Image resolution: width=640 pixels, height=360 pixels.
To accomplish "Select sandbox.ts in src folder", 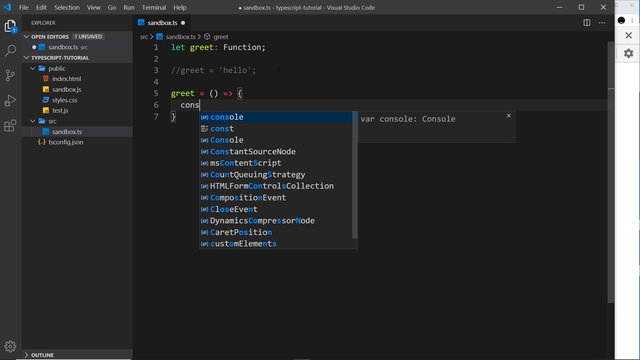I will [x=78, y=132].
